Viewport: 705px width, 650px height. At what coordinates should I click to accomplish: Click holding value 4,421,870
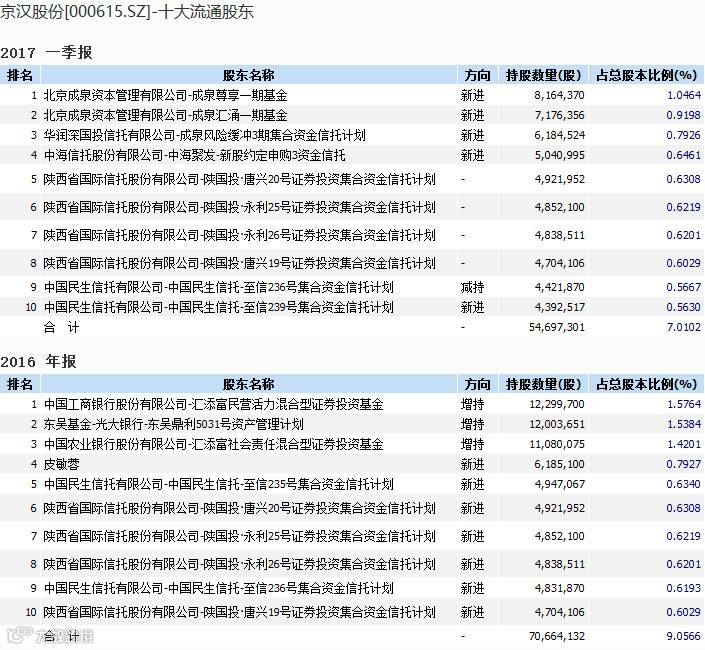[559, 287]
